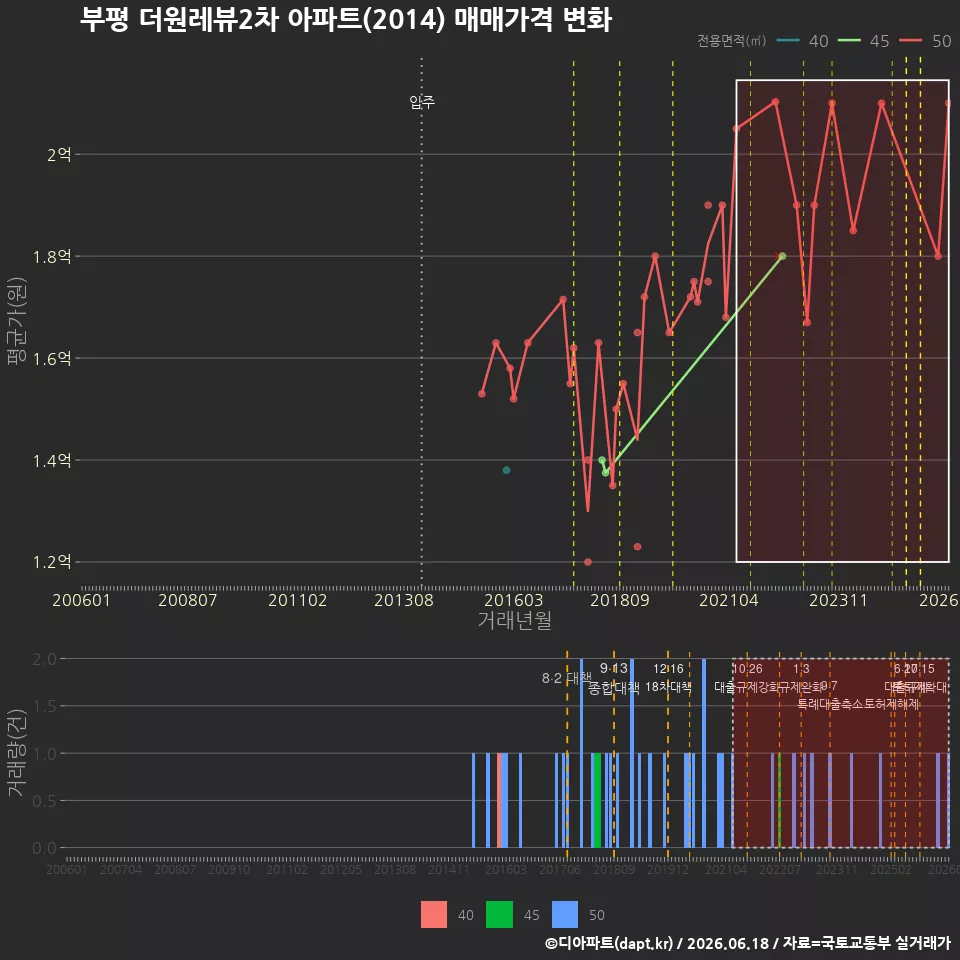Click the 입주 marker label
The width and height of the screenshot is (960, 960).
pyautogui.click(x=422, y=102)
